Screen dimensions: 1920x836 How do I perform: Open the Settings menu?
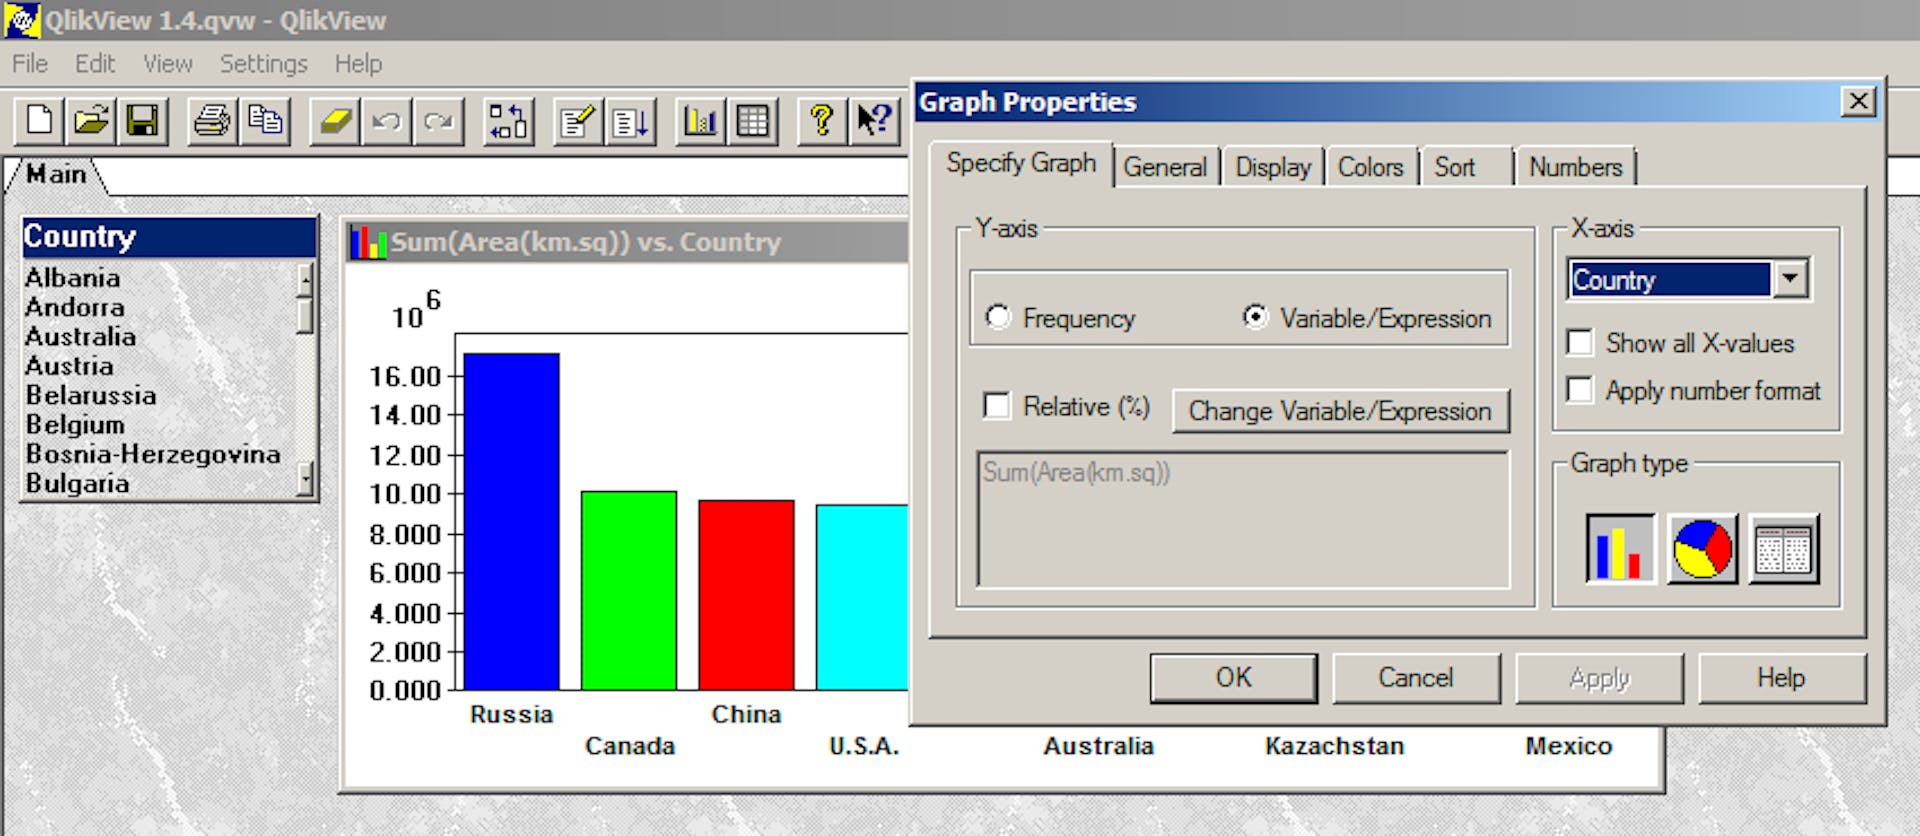(263, 64)
